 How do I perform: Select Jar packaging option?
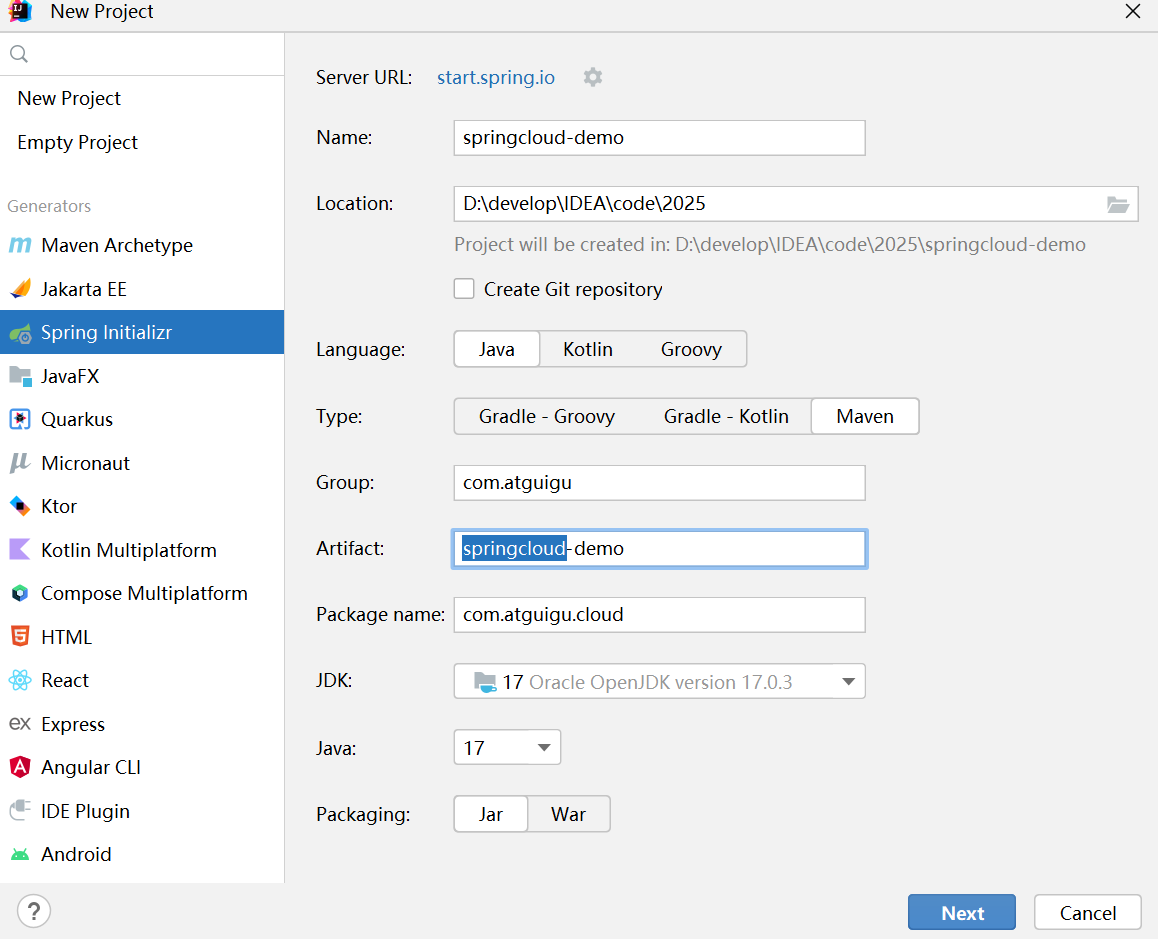point(490,813)
